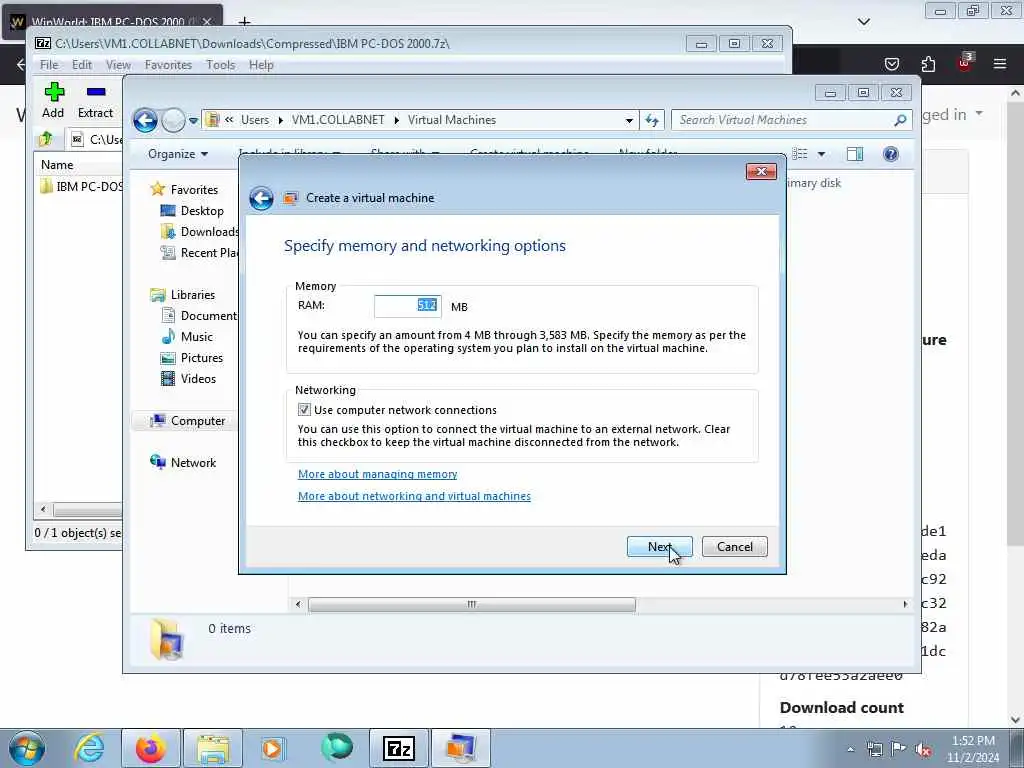Viewport: 1024px width, 768px height.
Task: Open More about managing memory link
Action: 377,474
